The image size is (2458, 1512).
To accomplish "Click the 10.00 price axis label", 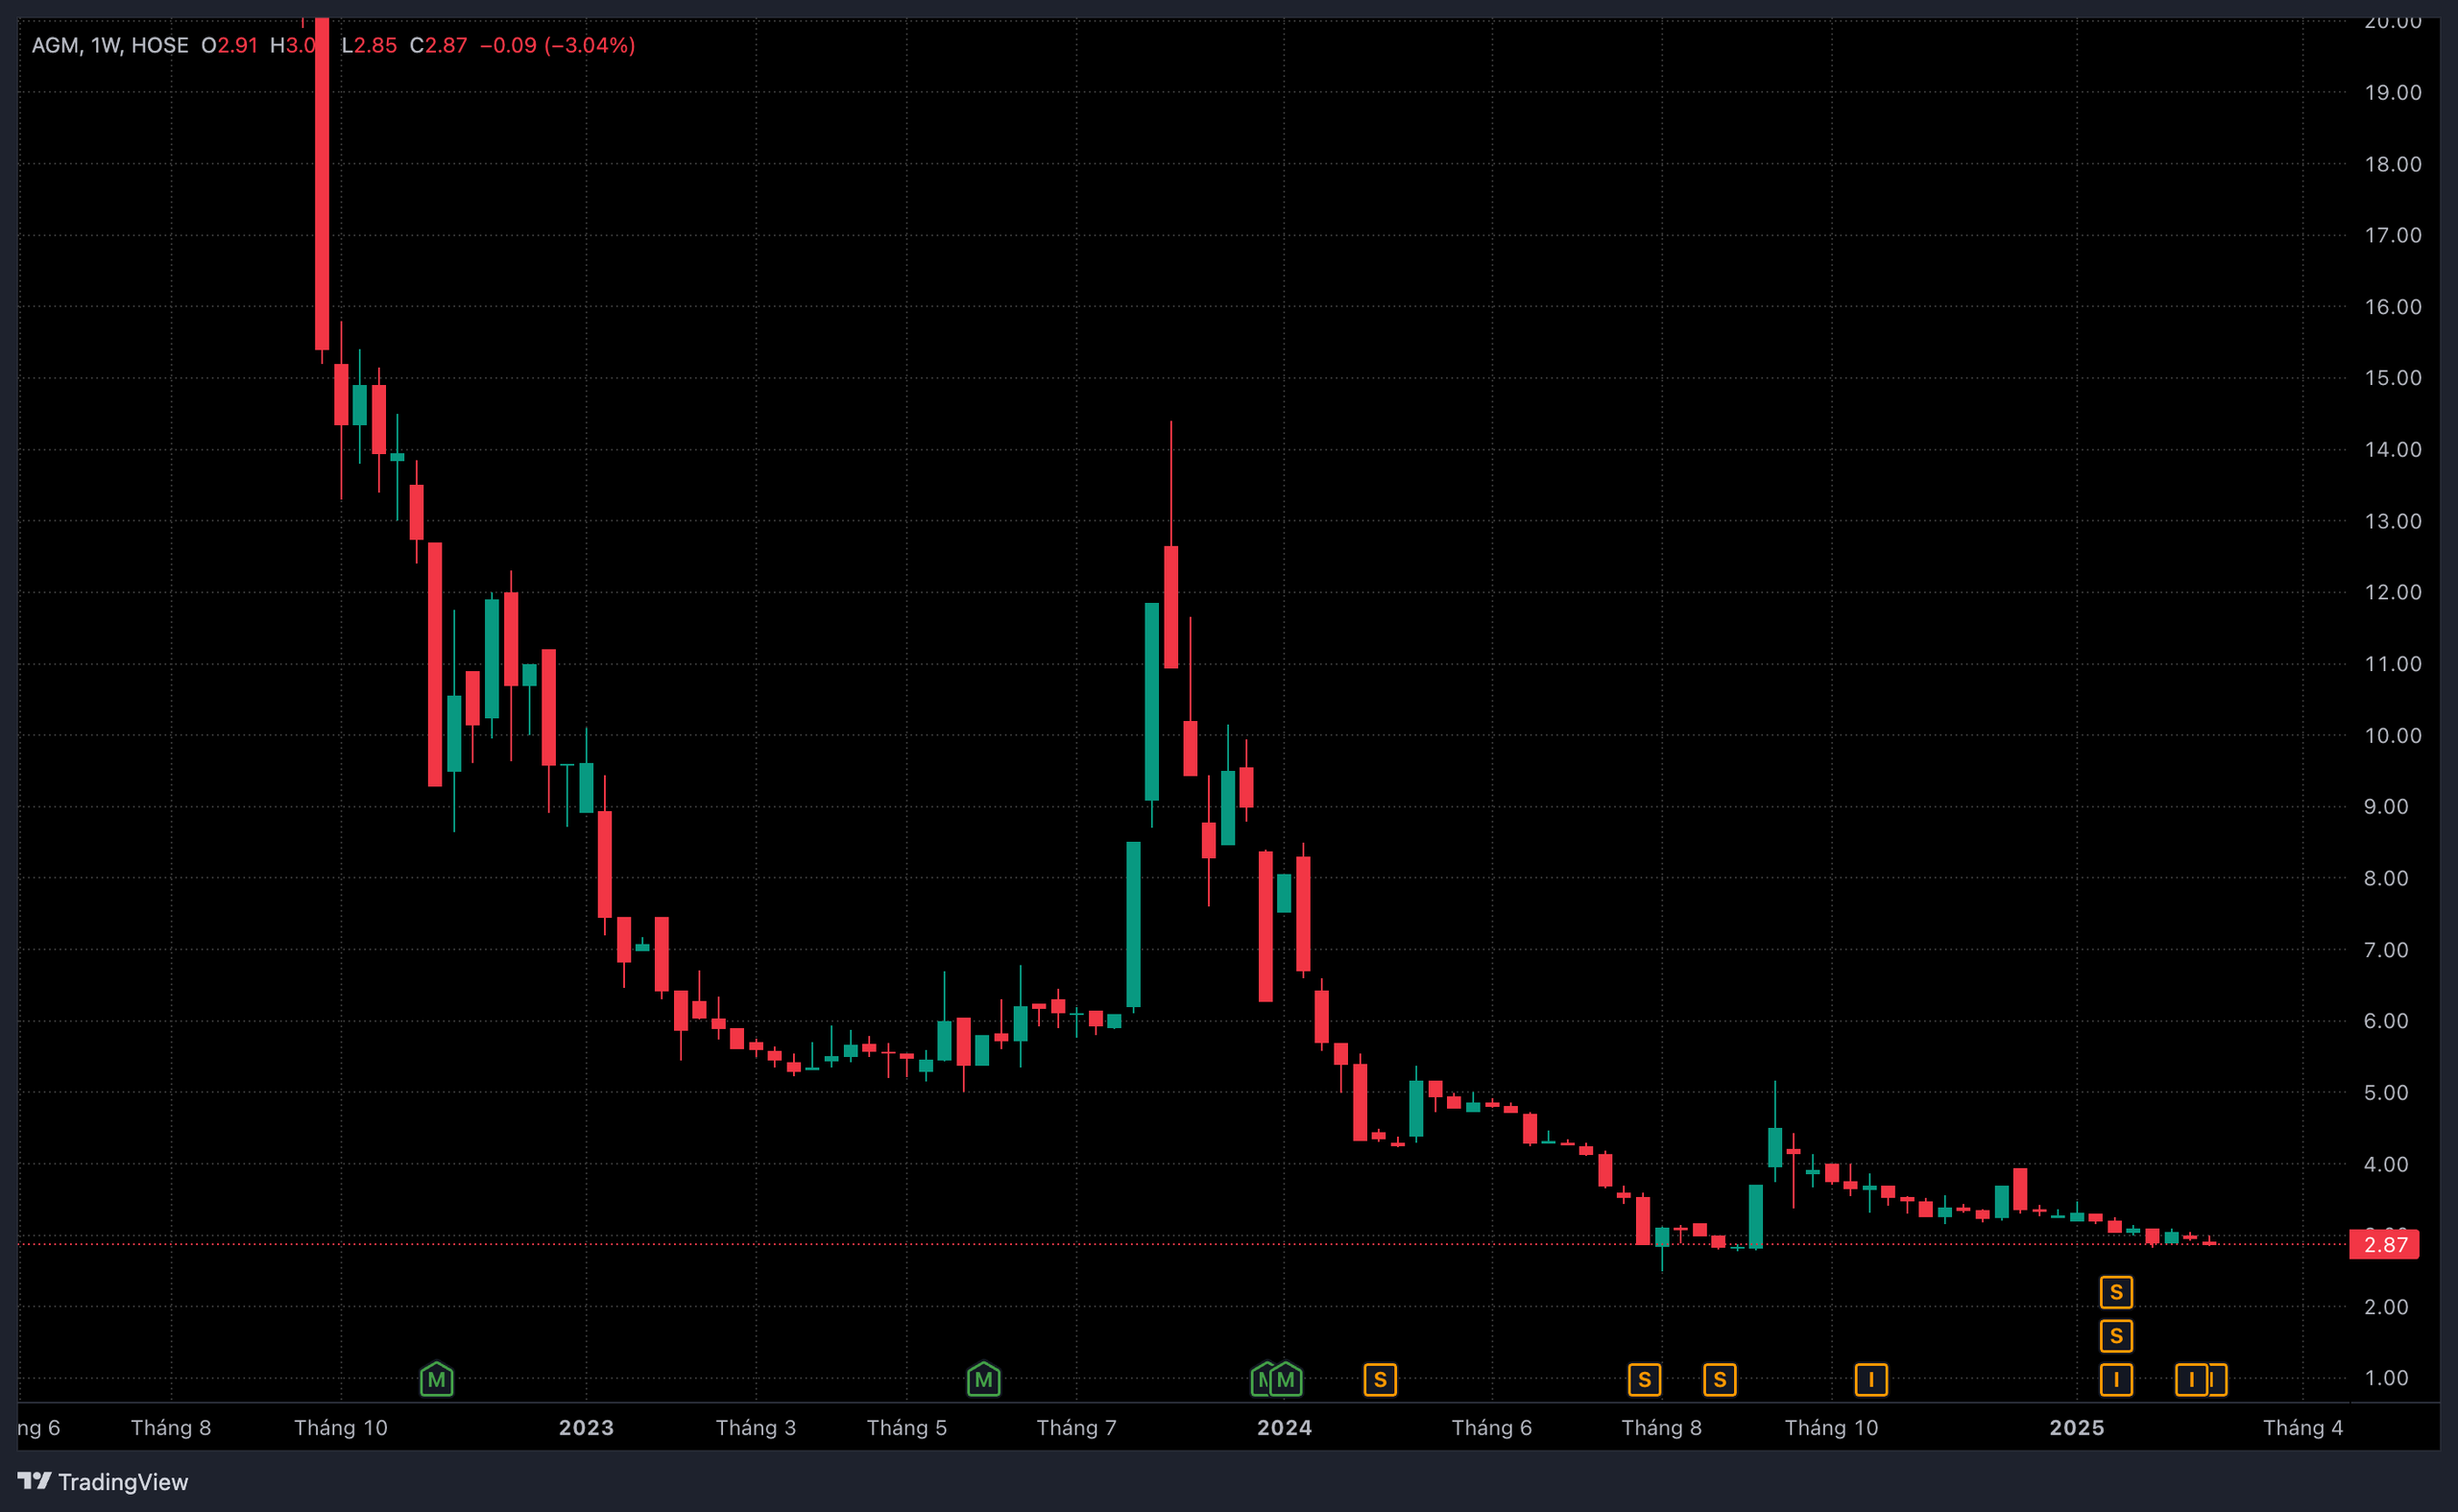I will tap(2393, 735).
